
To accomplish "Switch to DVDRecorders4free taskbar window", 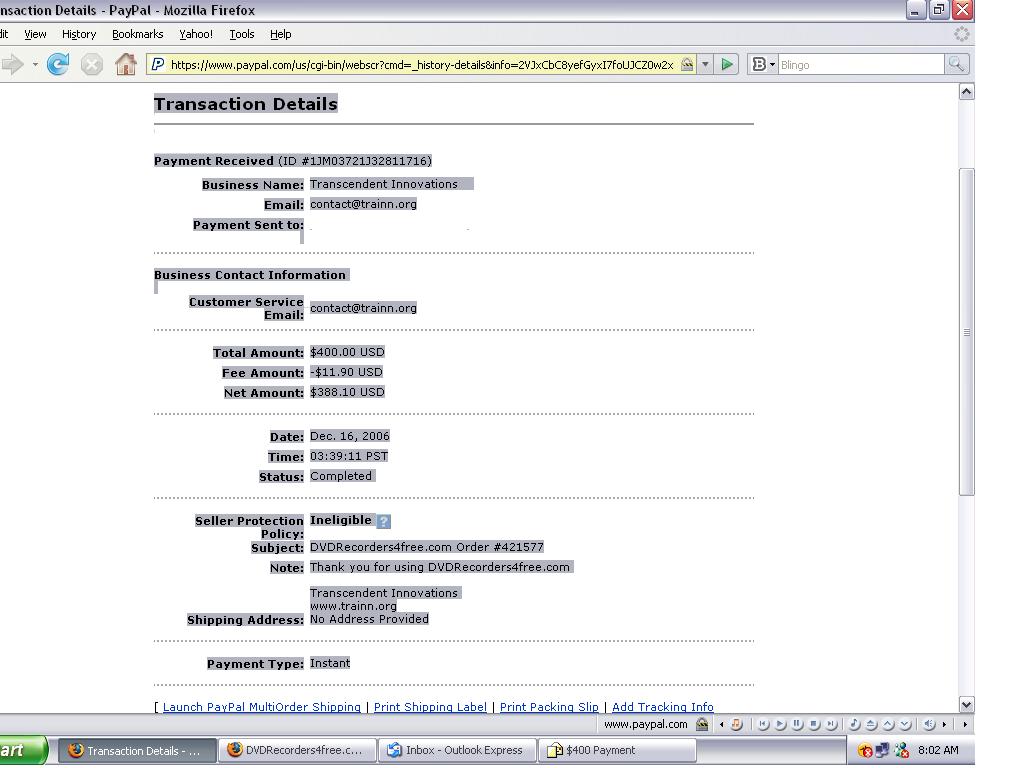I will (297, 750).
